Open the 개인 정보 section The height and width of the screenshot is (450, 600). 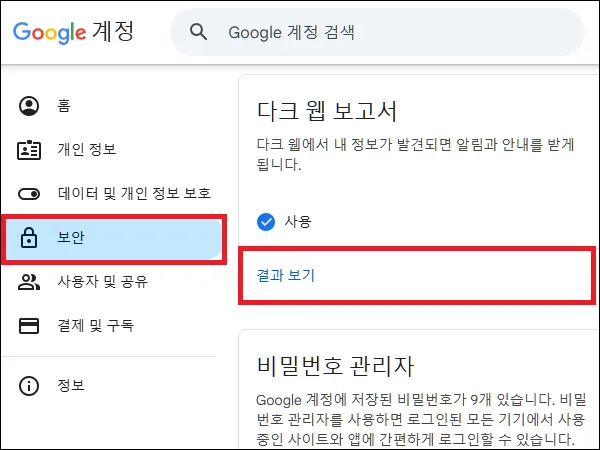tap(87, 149)
